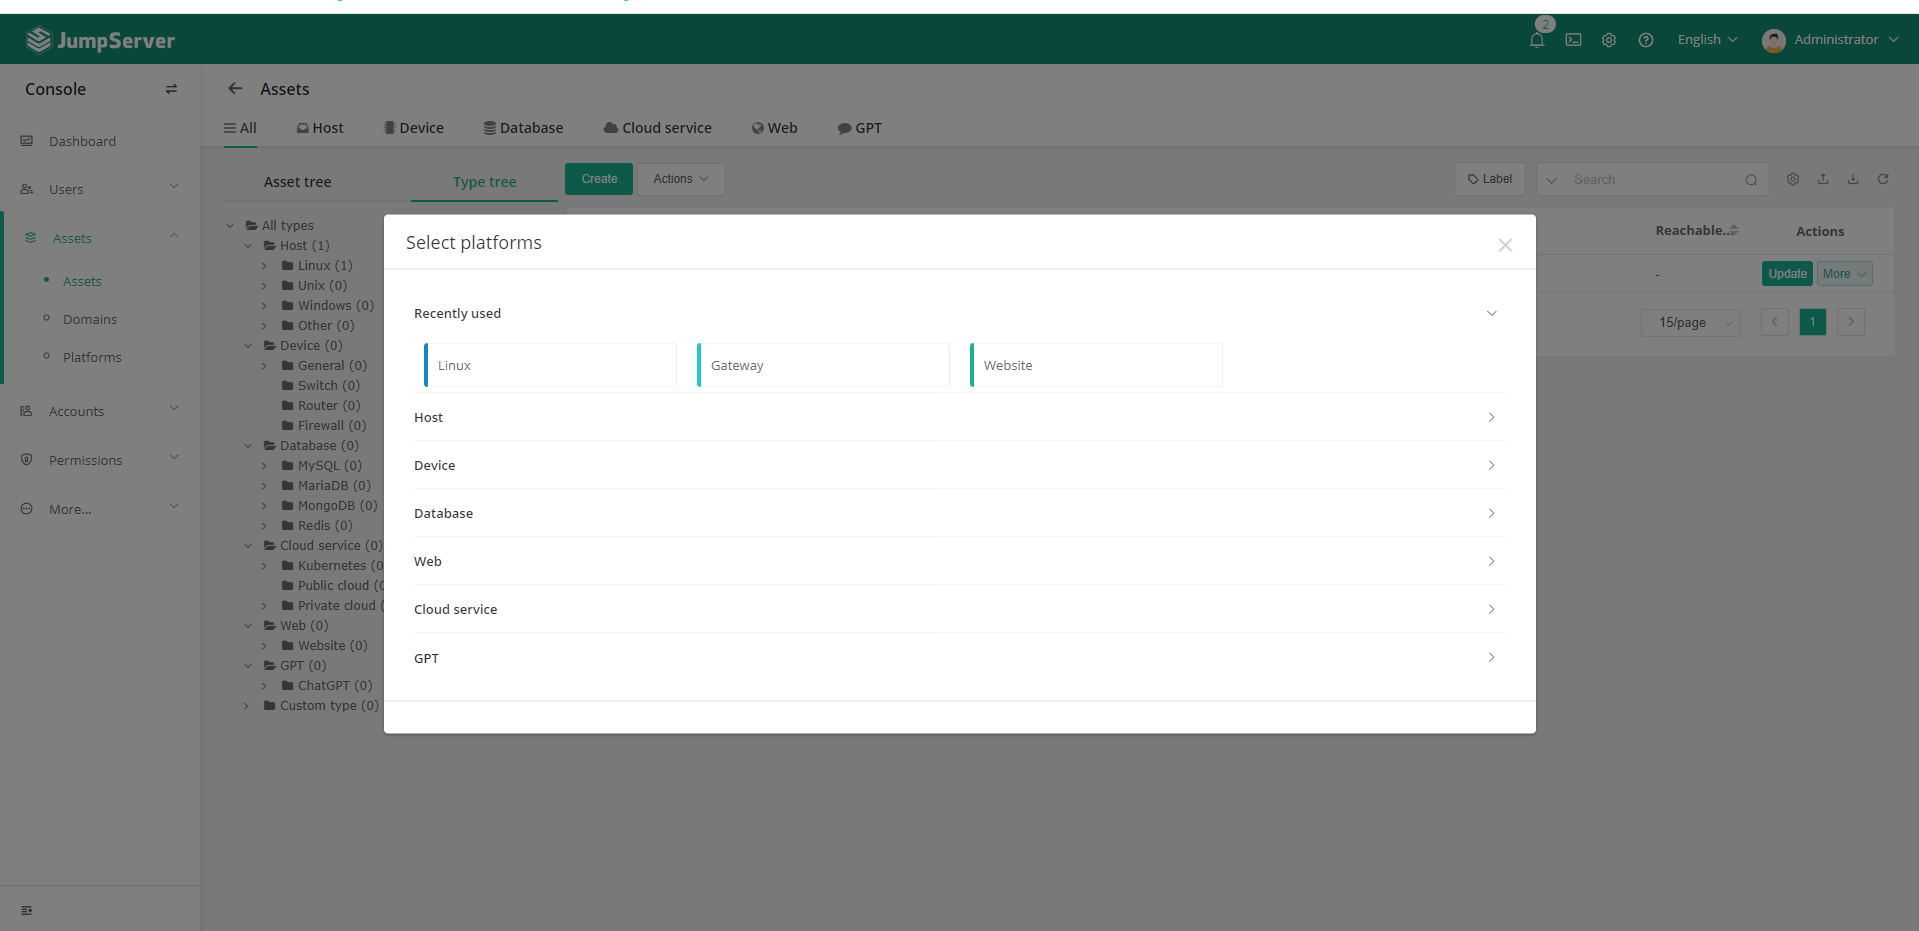The height and width of the screenshot is (931, 1919).
Task: Click the console switch view icon
Action: (171, 89)
